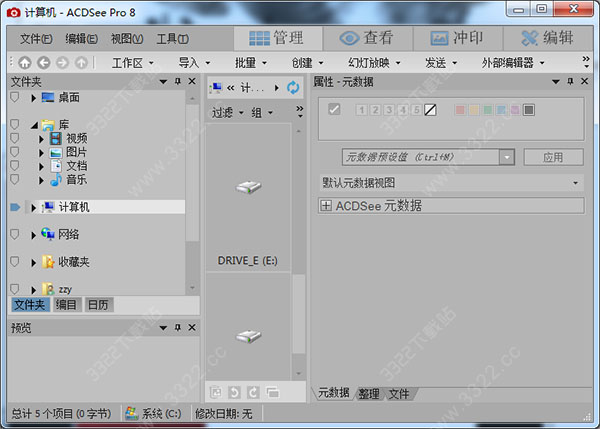Go up one folder level icon
This screenshot has height=429, width=600.
81,62
